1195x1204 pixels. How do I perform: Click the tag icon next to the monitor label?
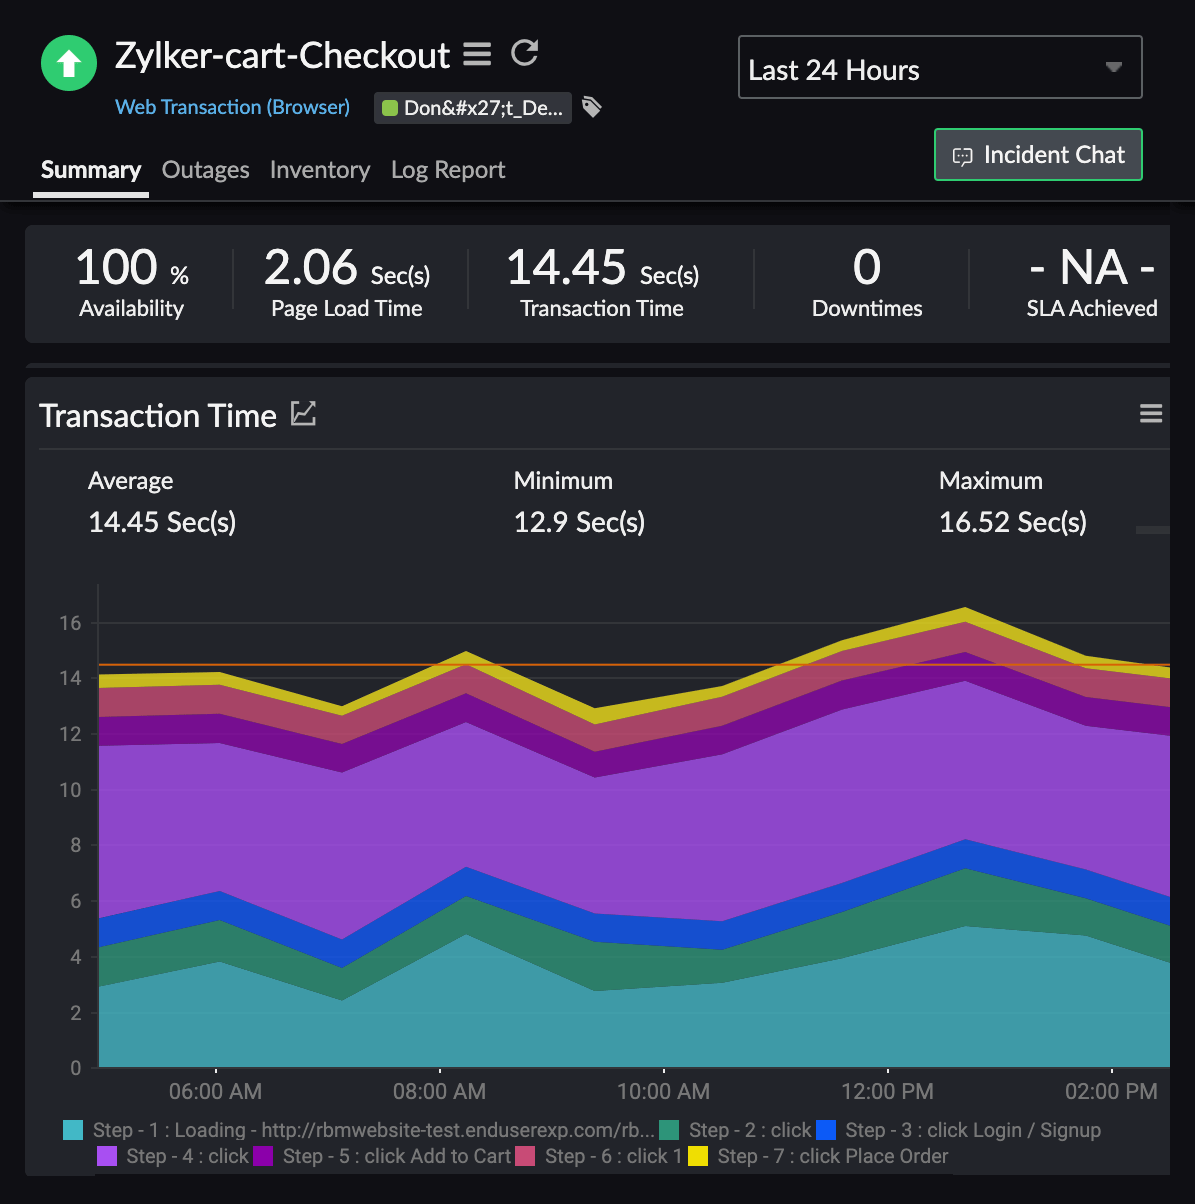pyautogui.click(x=592, y=106)
